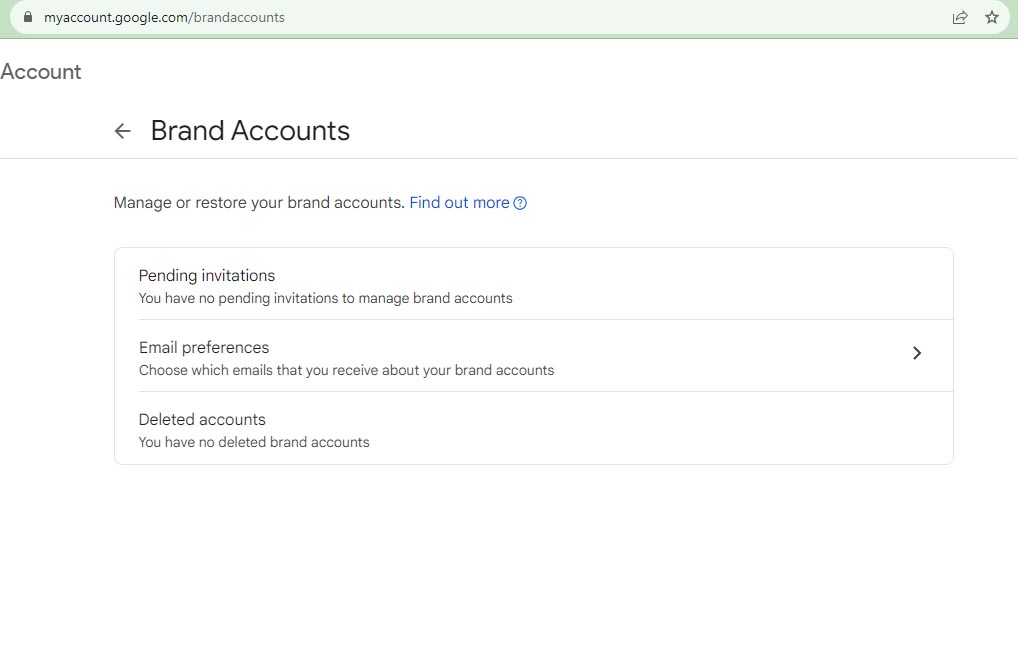Click 'Manage or restore your brand accounts' text

coord(259,203)
